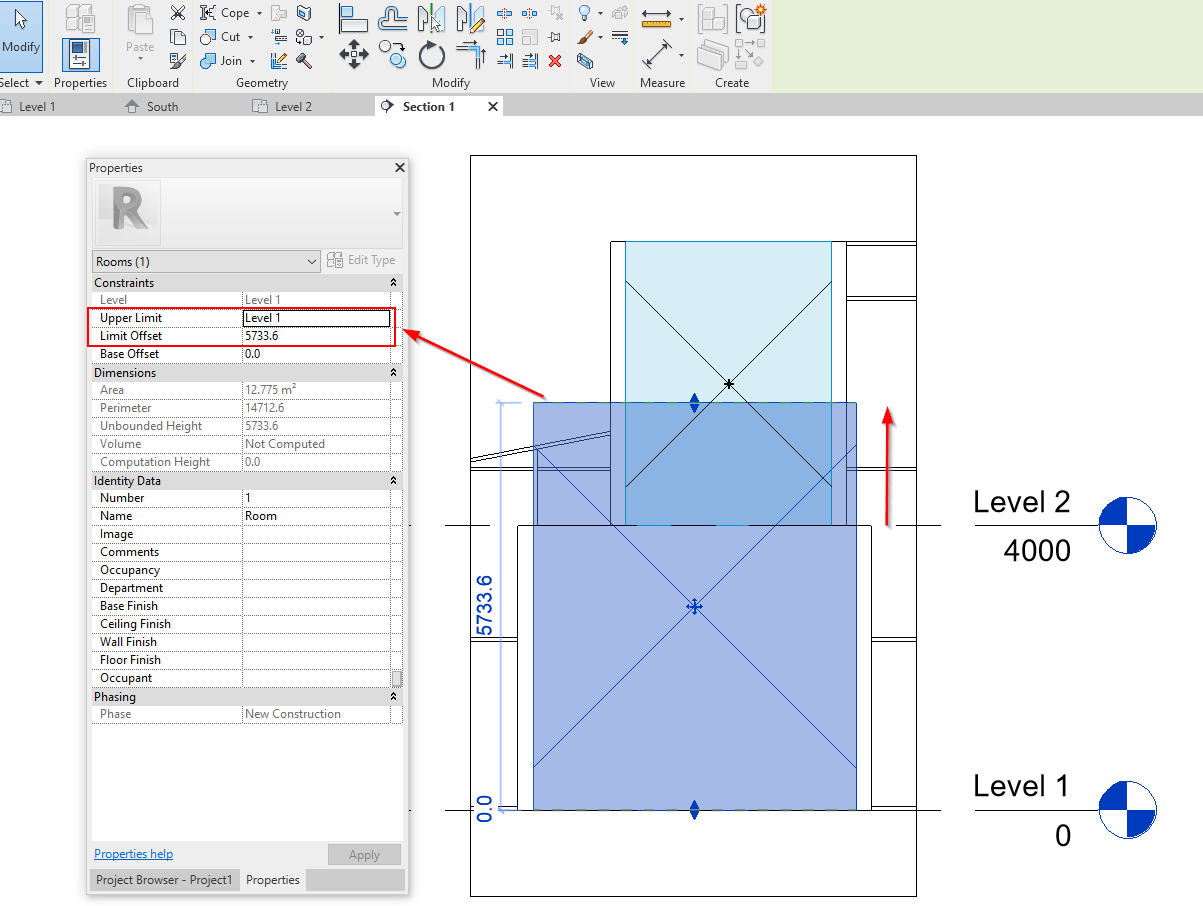
Task: Select the Rotate tool
Action: click(431, 55)
